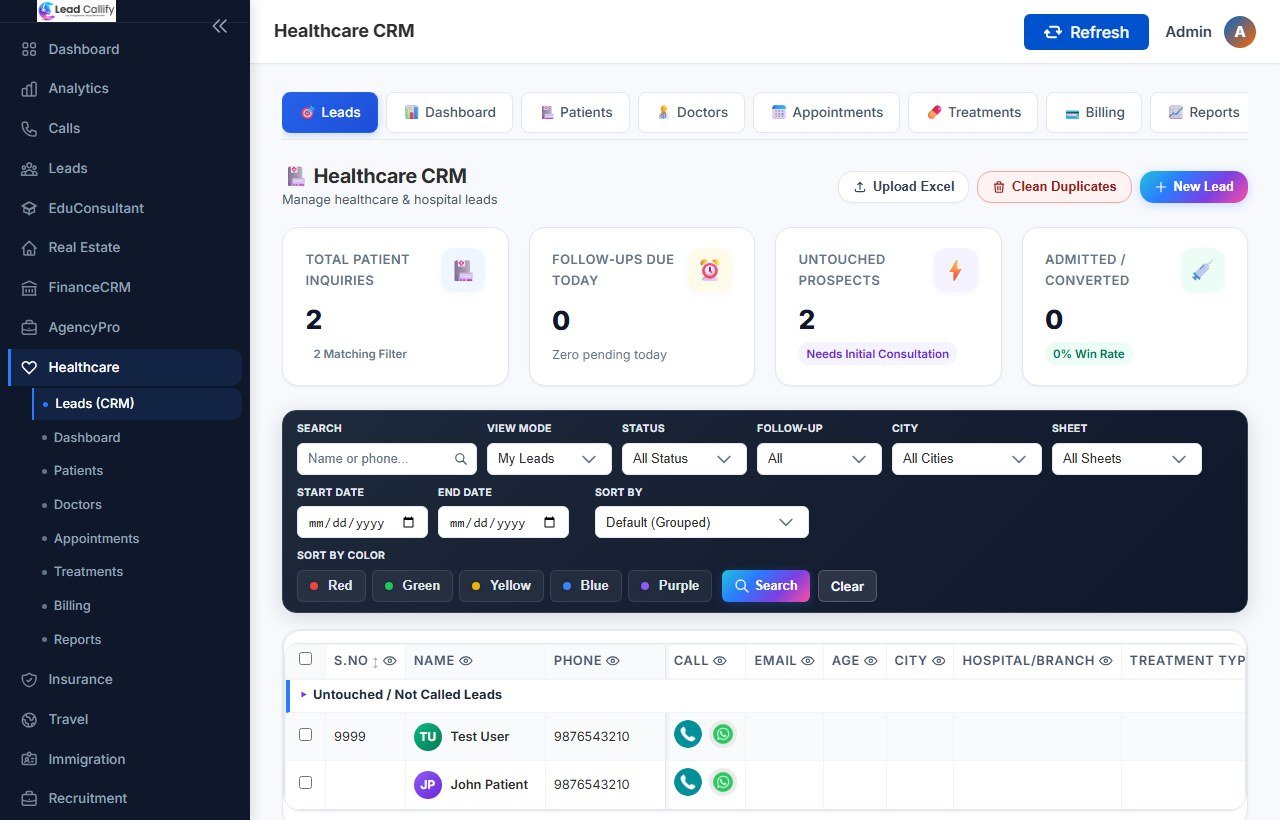Toggle visibility eye of PHONE column

613,661
